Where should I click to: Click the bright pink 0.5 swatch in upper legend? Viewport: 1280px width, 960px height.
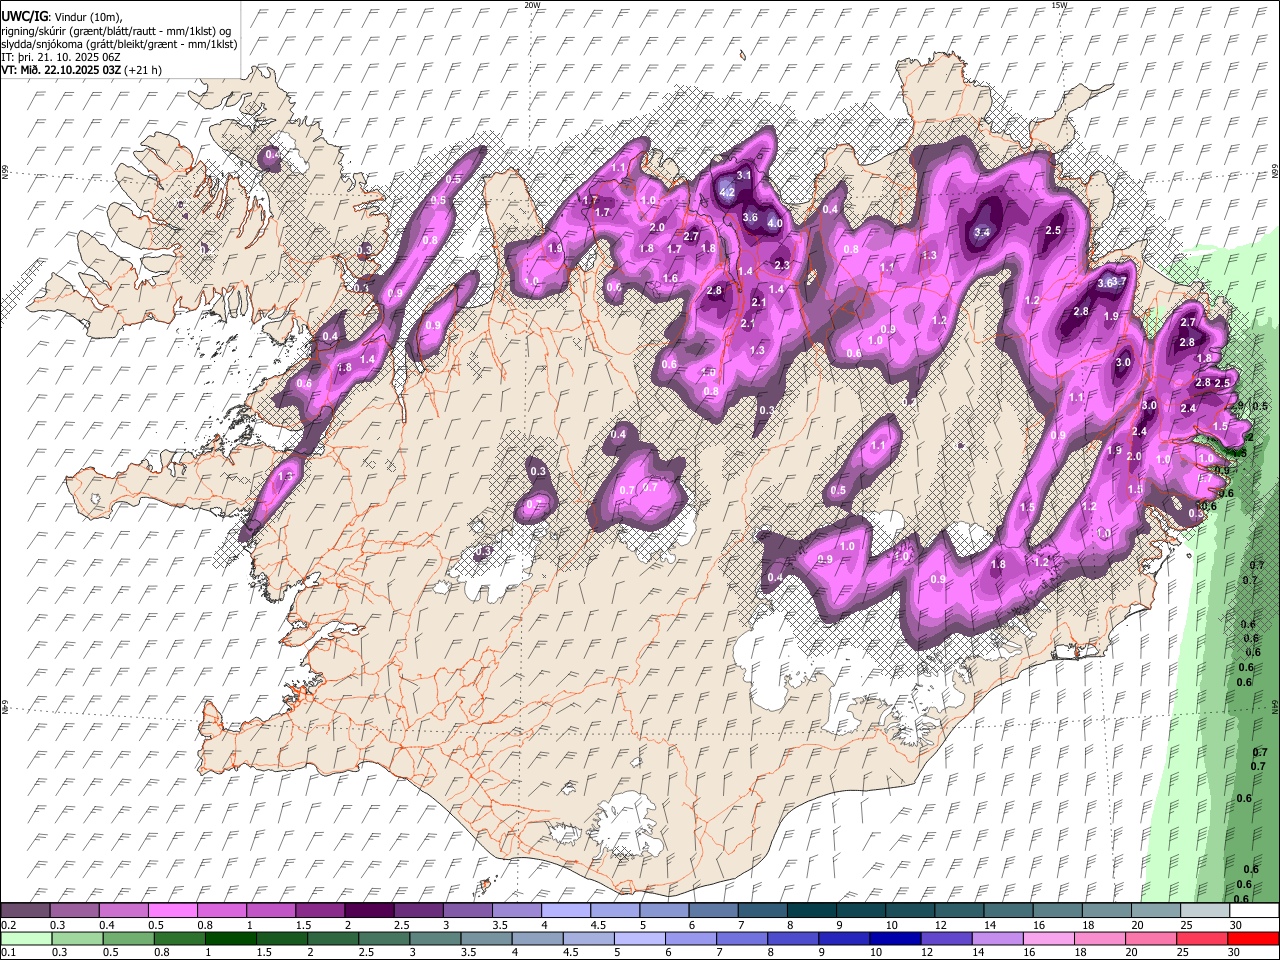(x=172, y=910)
